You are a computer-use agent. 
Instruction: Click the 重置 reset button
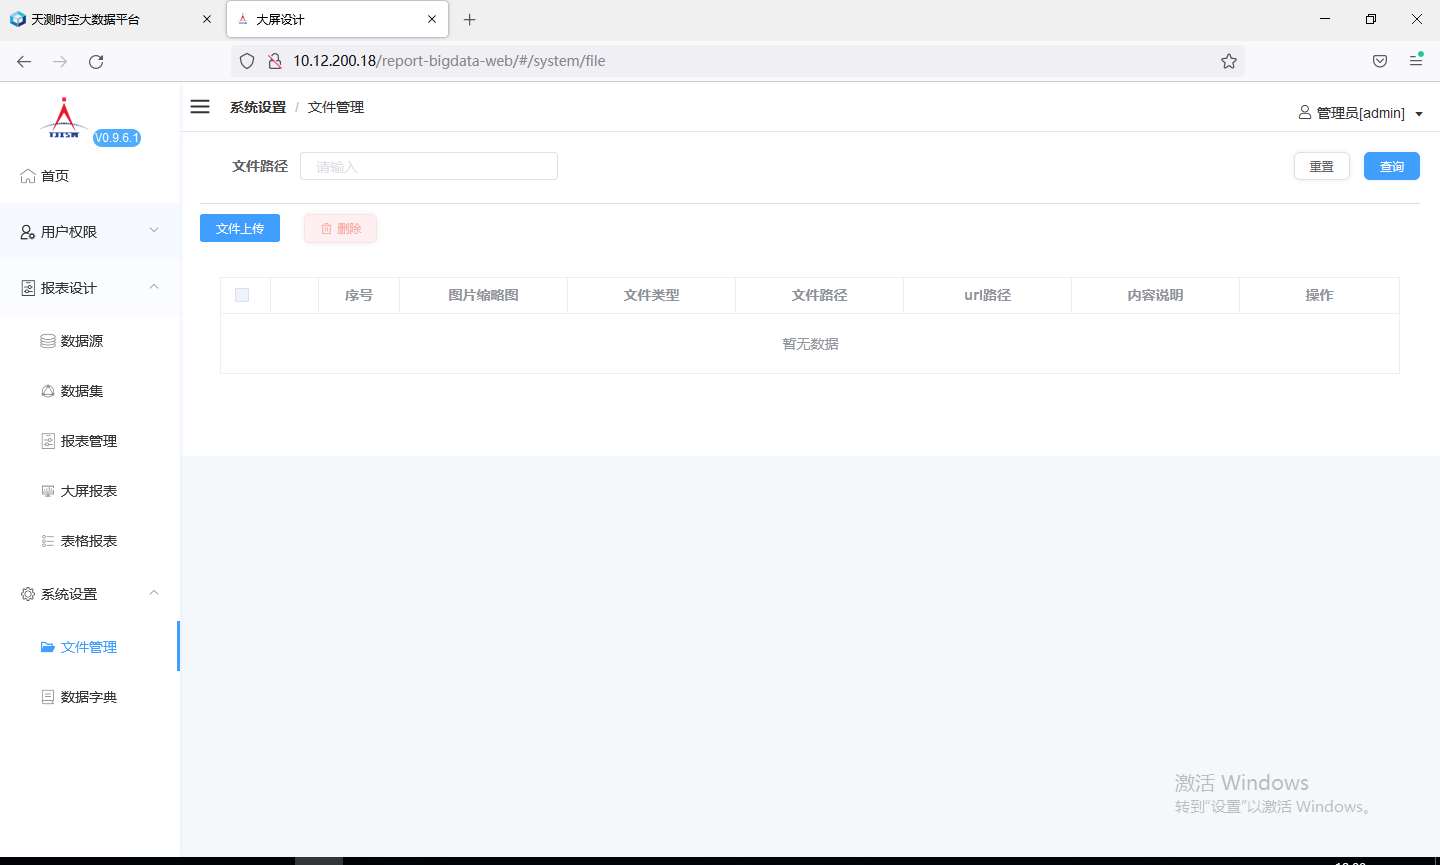click(x=1321, y=166)
